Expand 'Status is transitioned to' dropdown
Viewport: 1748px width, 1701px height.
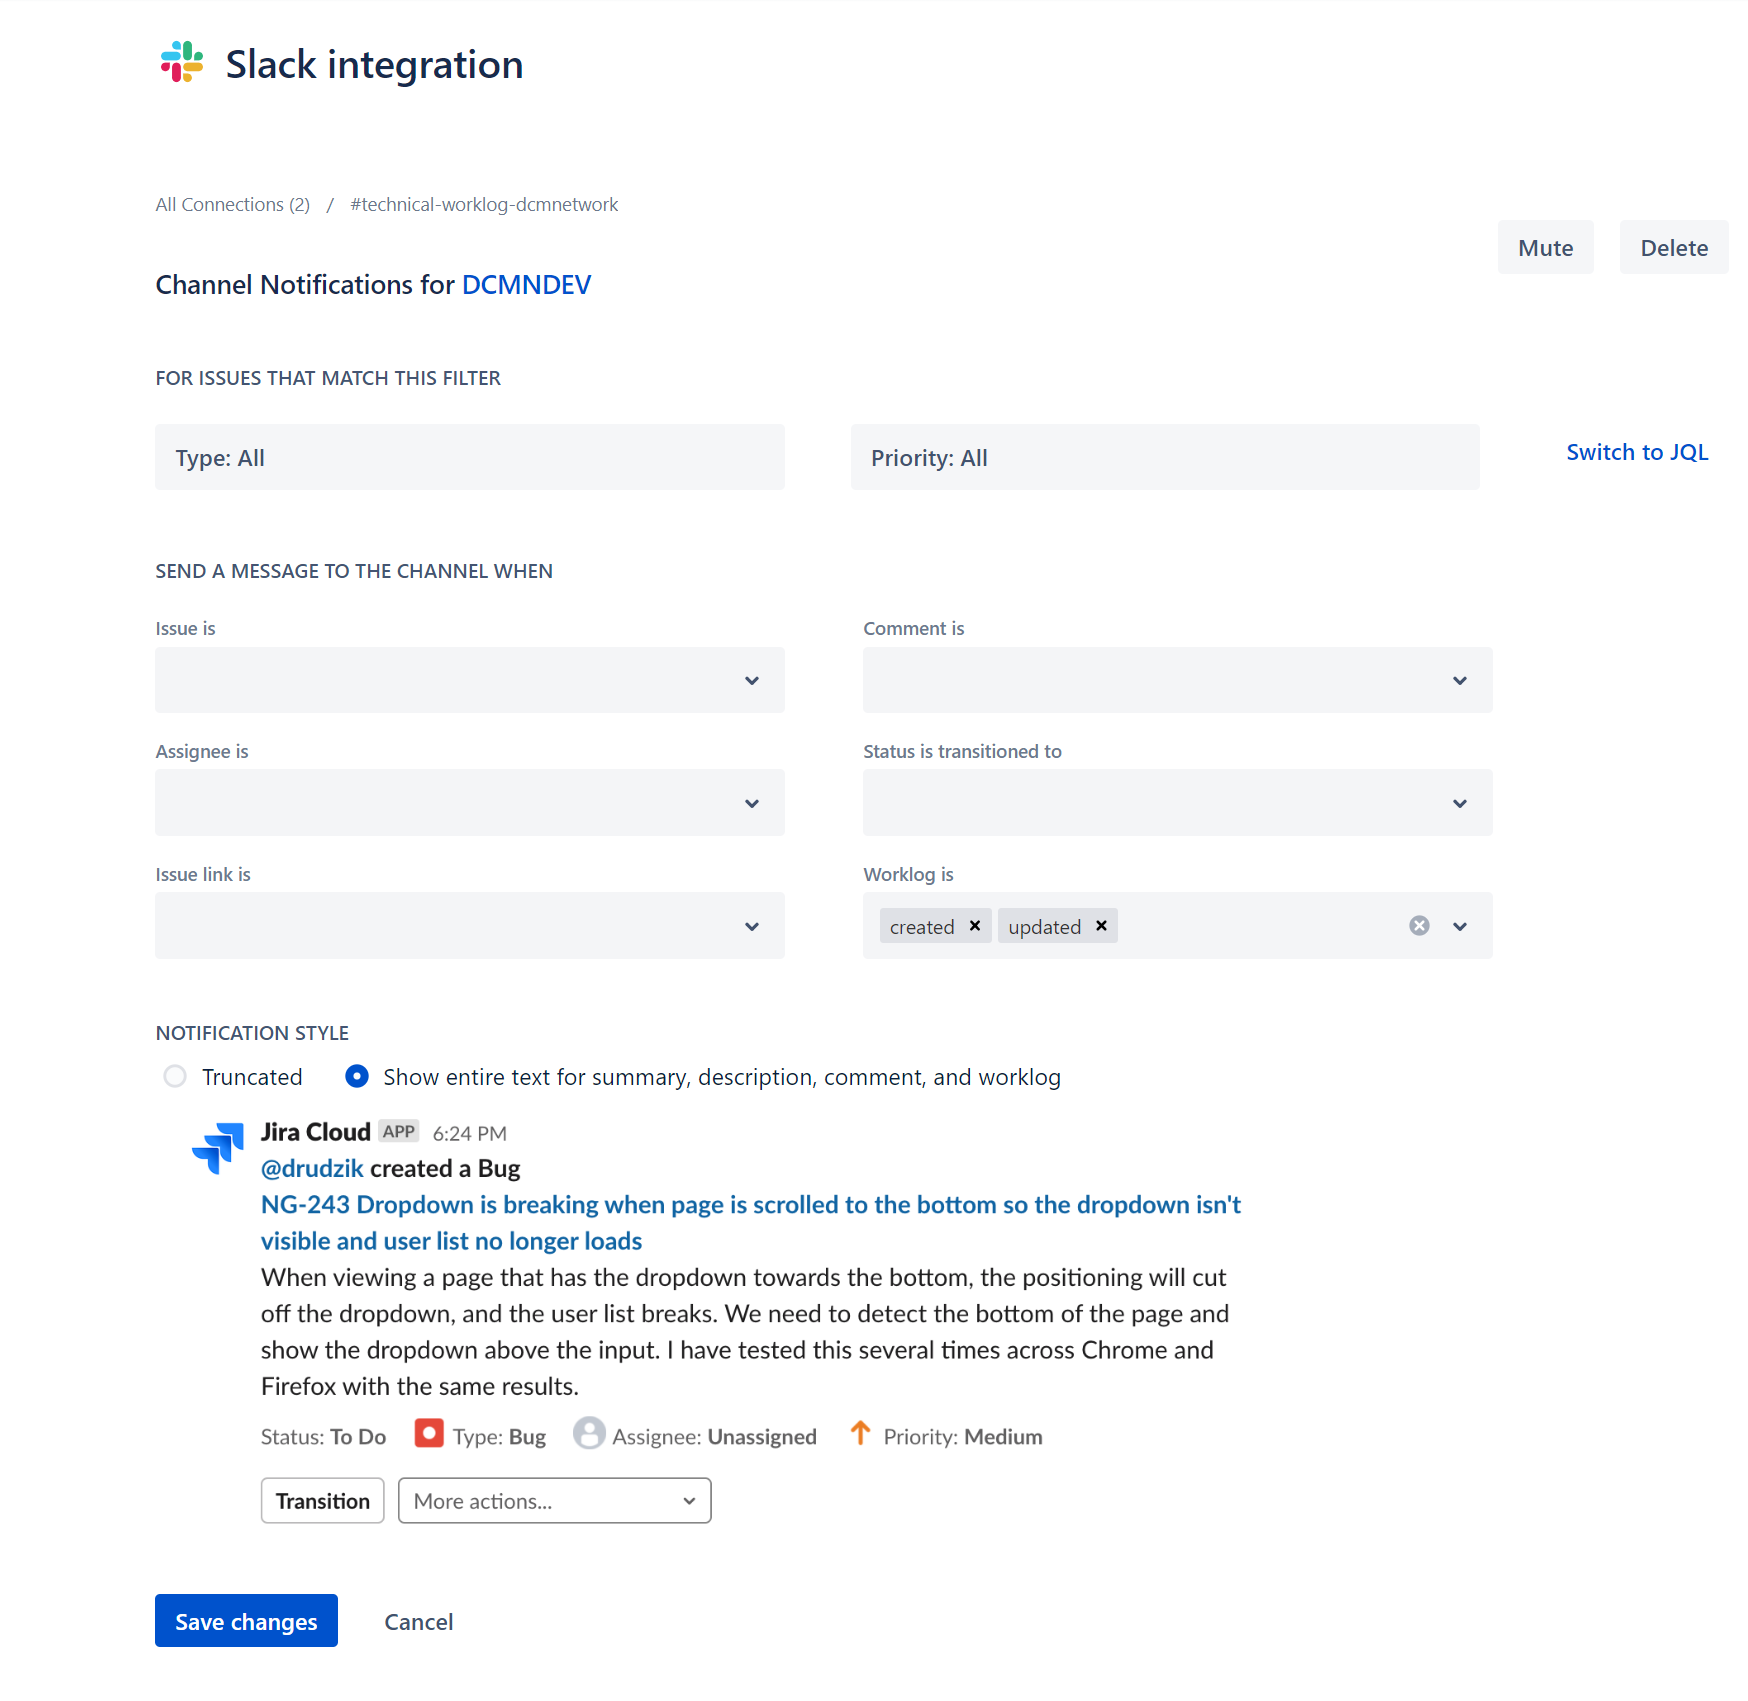[x=1178, y=803]
